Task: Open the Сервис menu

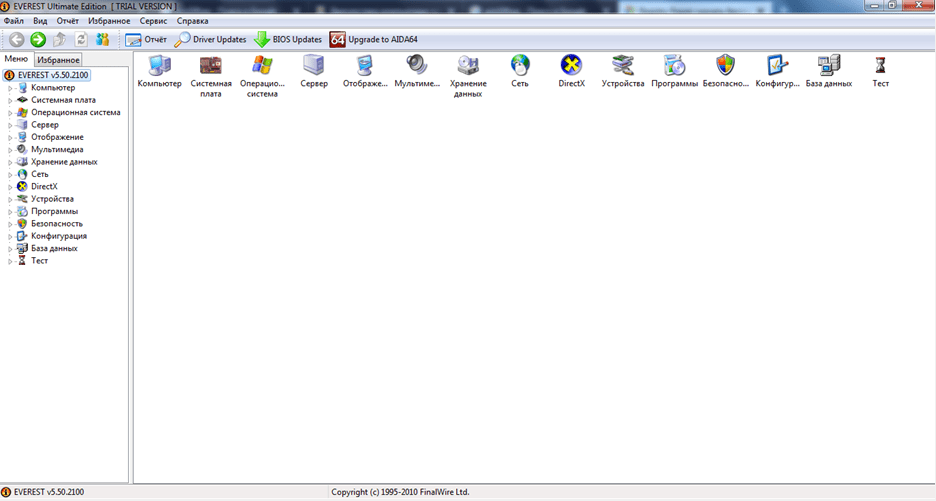Action: (153, 21)
